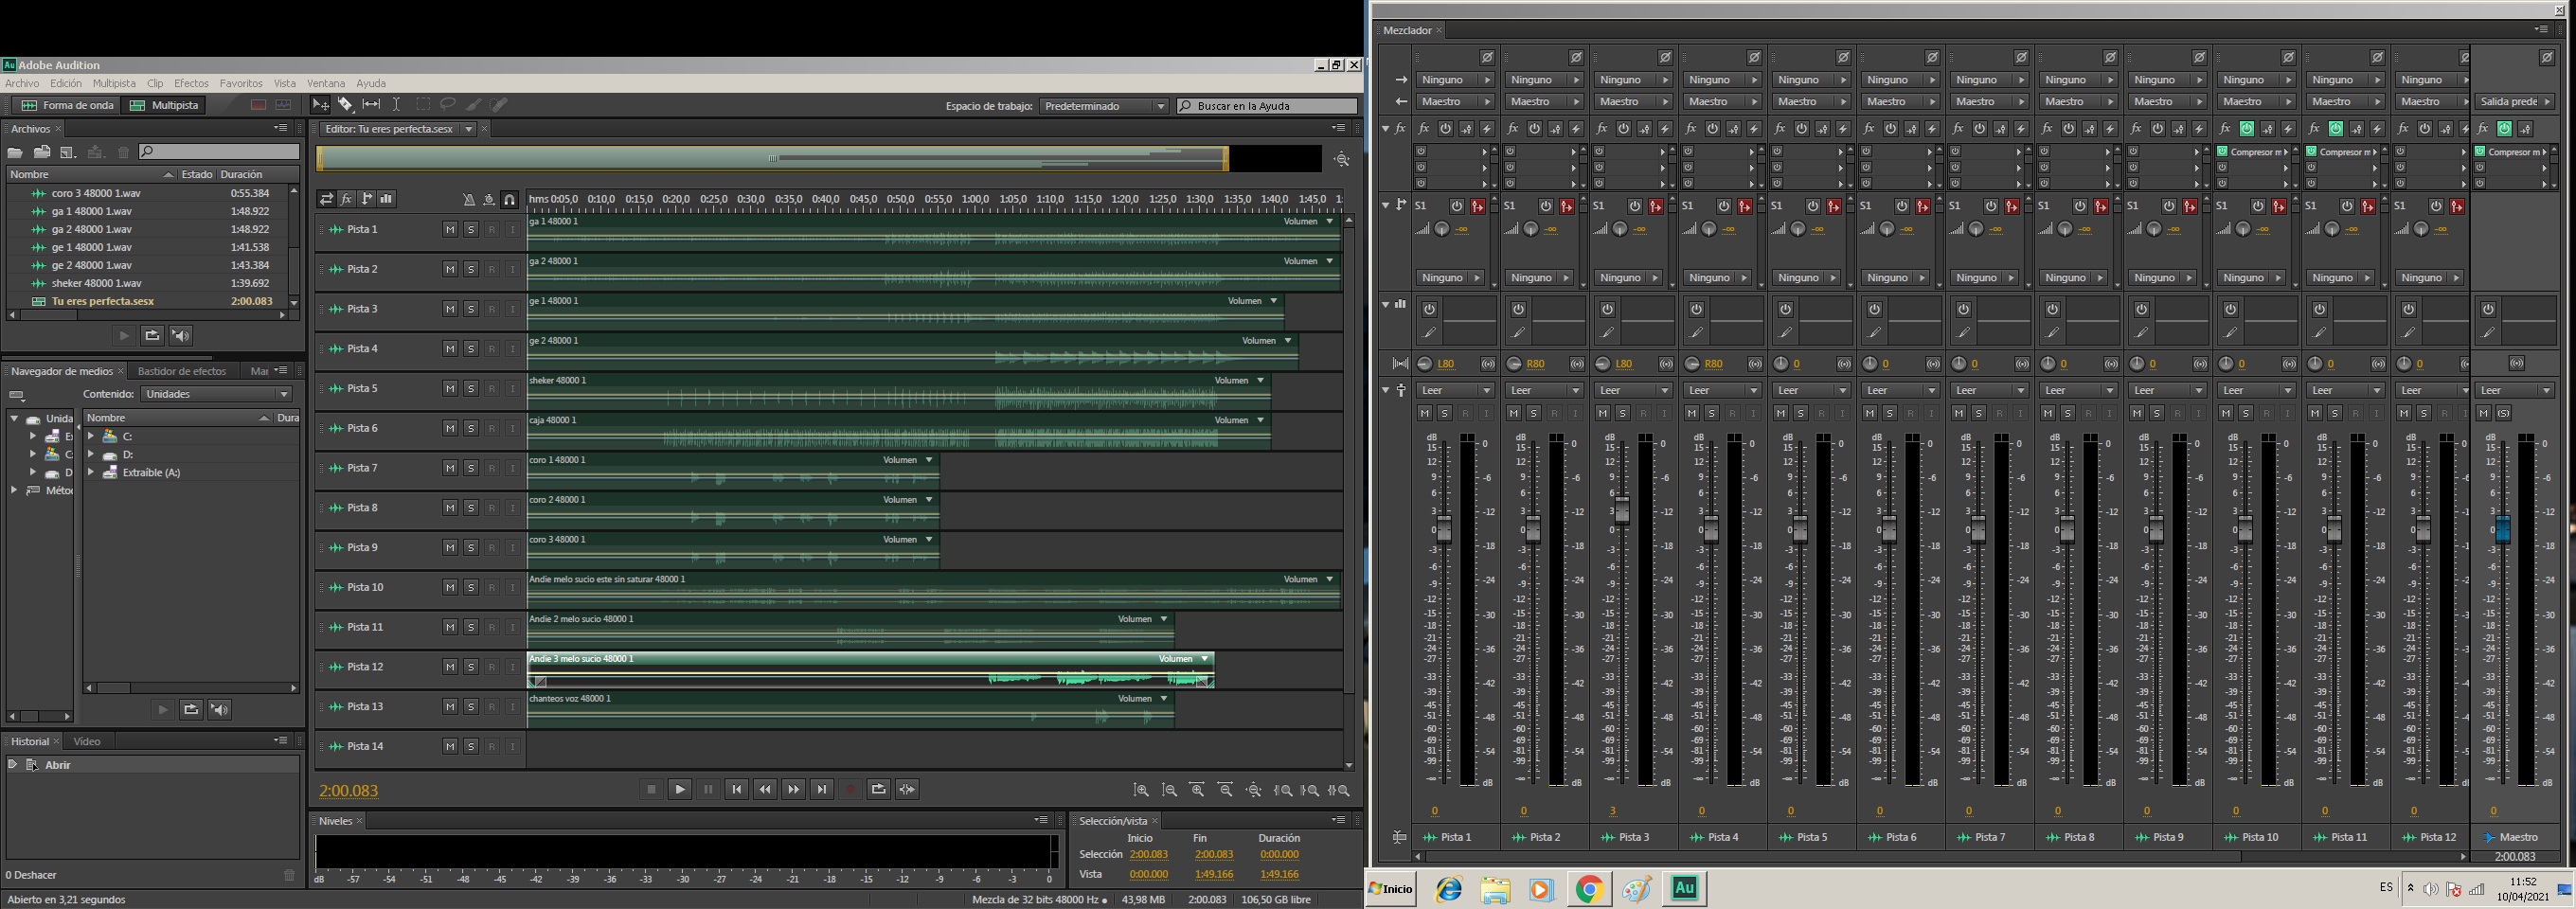The width and height of the screenshot is (2576, 909).
Task: Click the zoom to selection icon
Action: point(1338,790)
